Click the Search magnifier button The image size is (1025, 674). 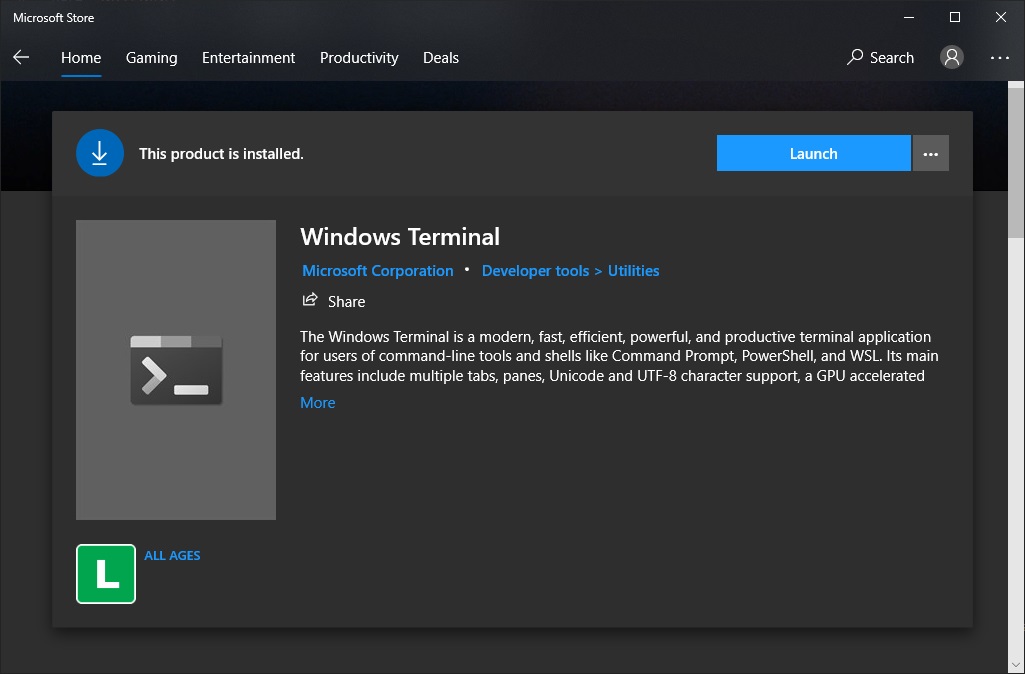coord(880,58)
